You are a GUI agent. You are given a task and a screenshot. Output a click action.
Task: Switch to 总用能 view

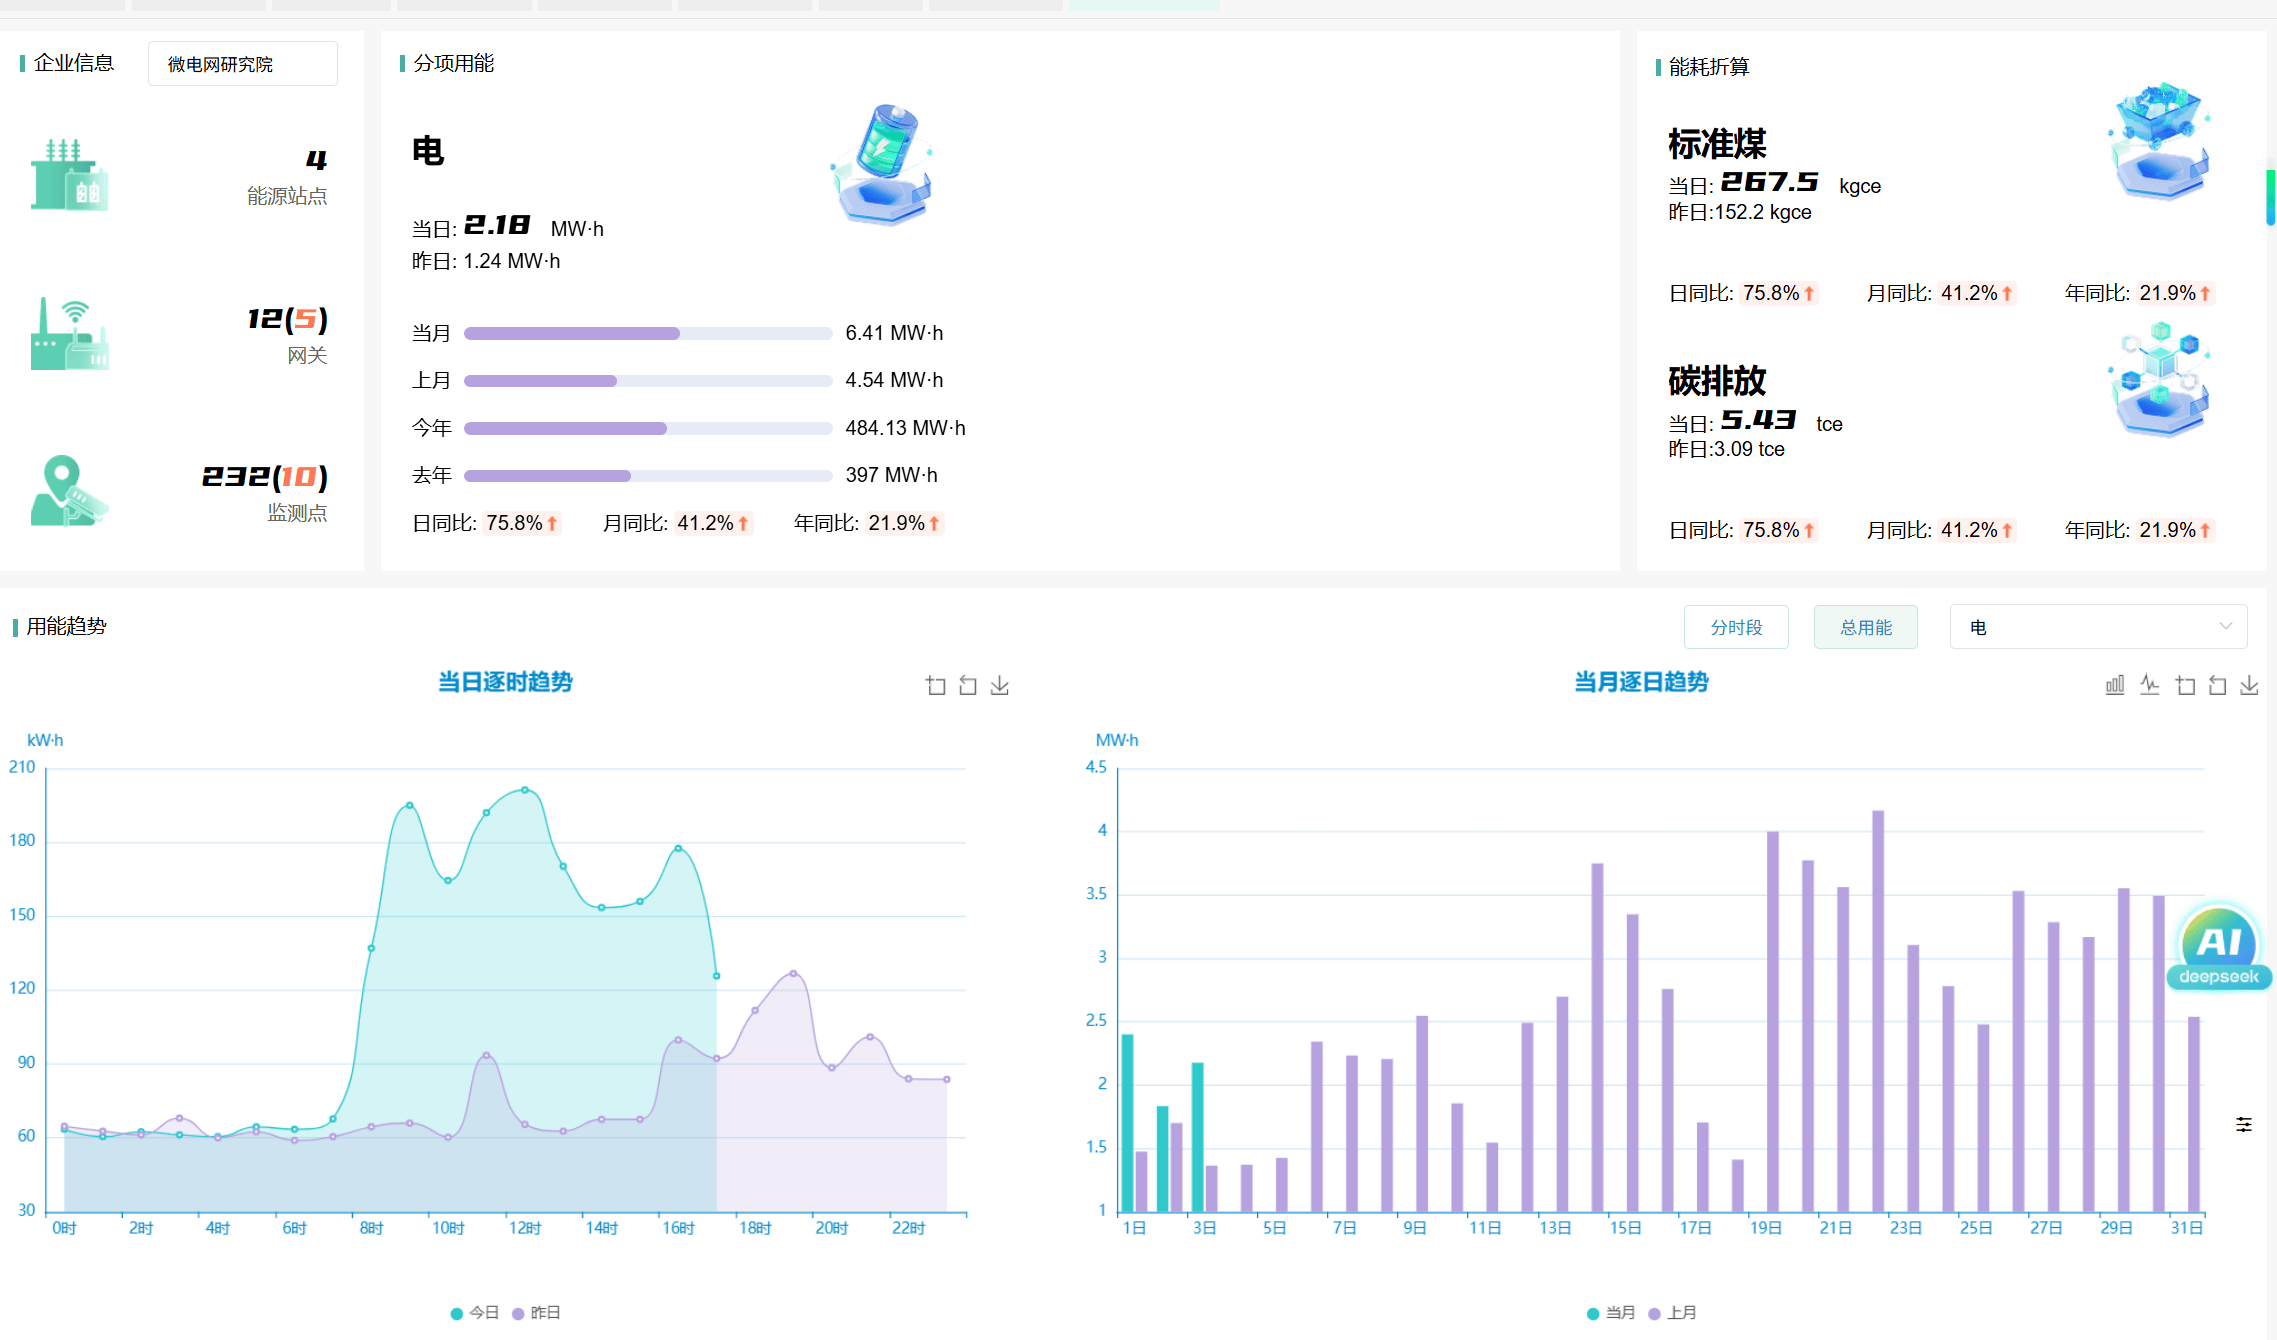tap(1865, 627)
